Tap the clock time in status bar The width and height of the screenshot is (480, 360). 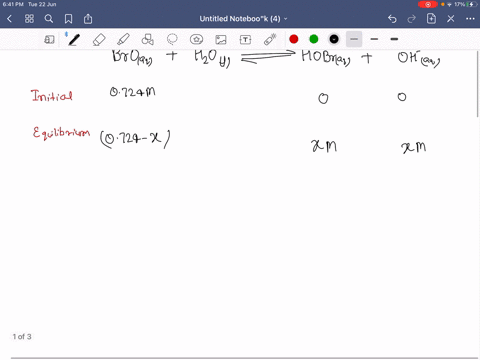pyautogui.click(x=13, y=4)
